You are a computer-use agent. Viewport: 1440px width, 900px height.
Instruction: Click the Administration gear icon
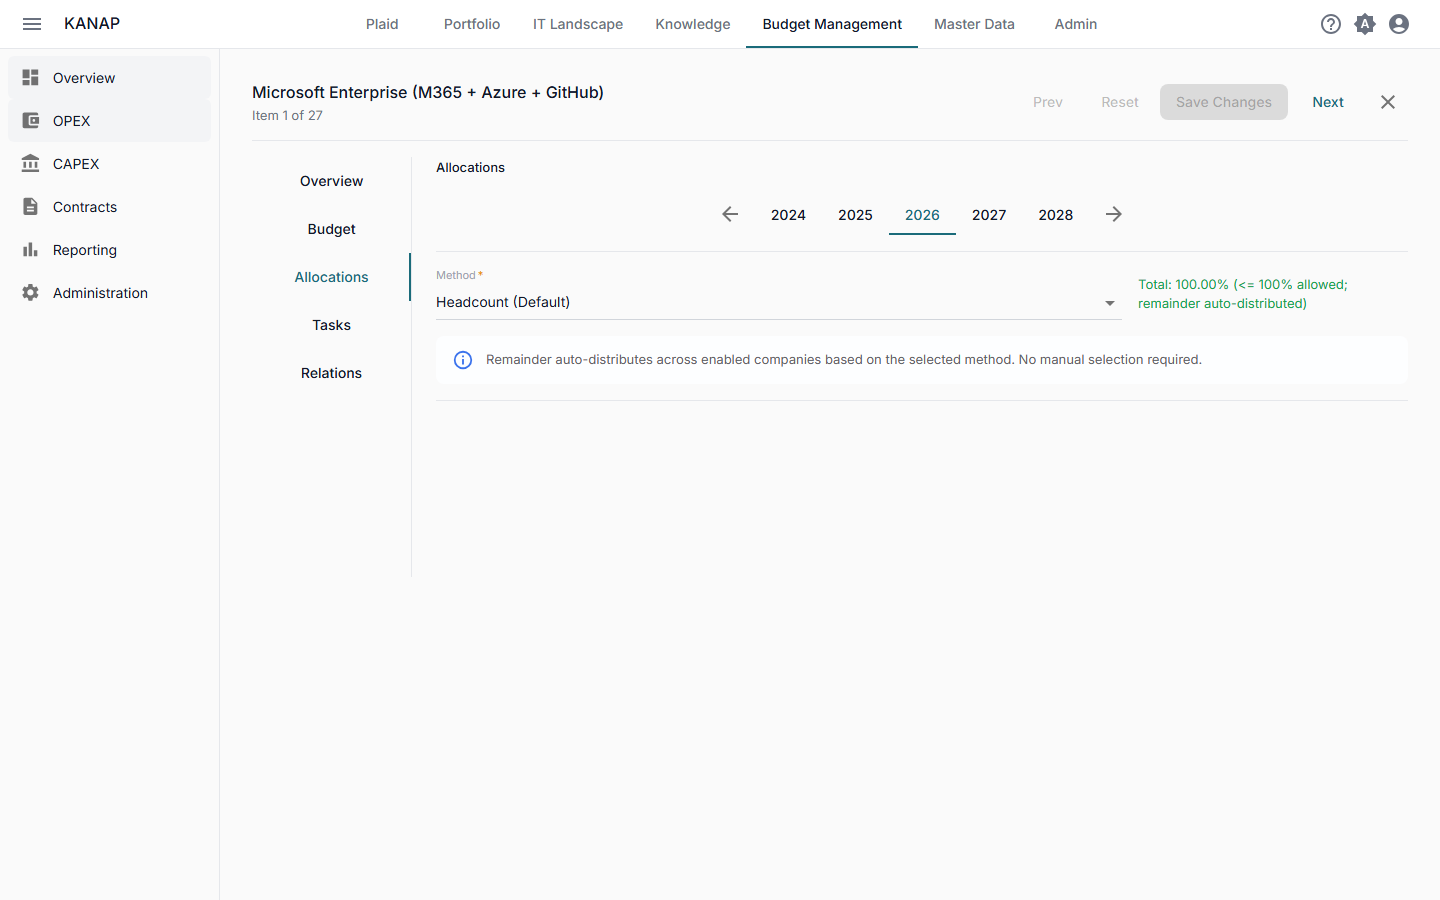[x=31, y=293]
